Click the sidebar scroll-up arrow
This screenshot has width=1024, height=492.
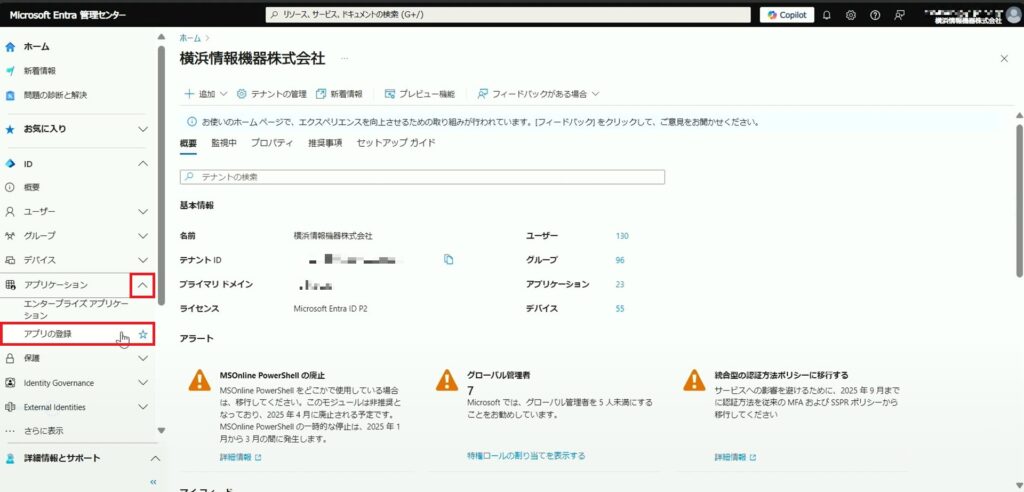click(x=161, y=37)
